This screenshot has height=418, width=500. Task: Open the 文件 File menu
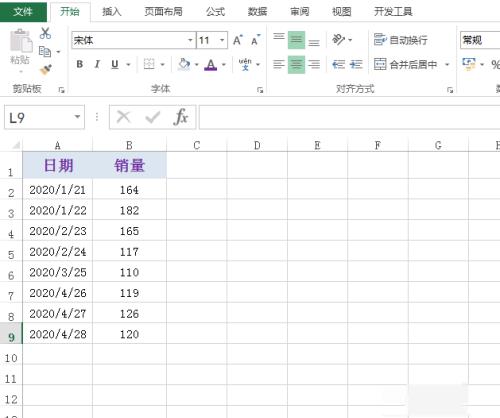[23, 11]
